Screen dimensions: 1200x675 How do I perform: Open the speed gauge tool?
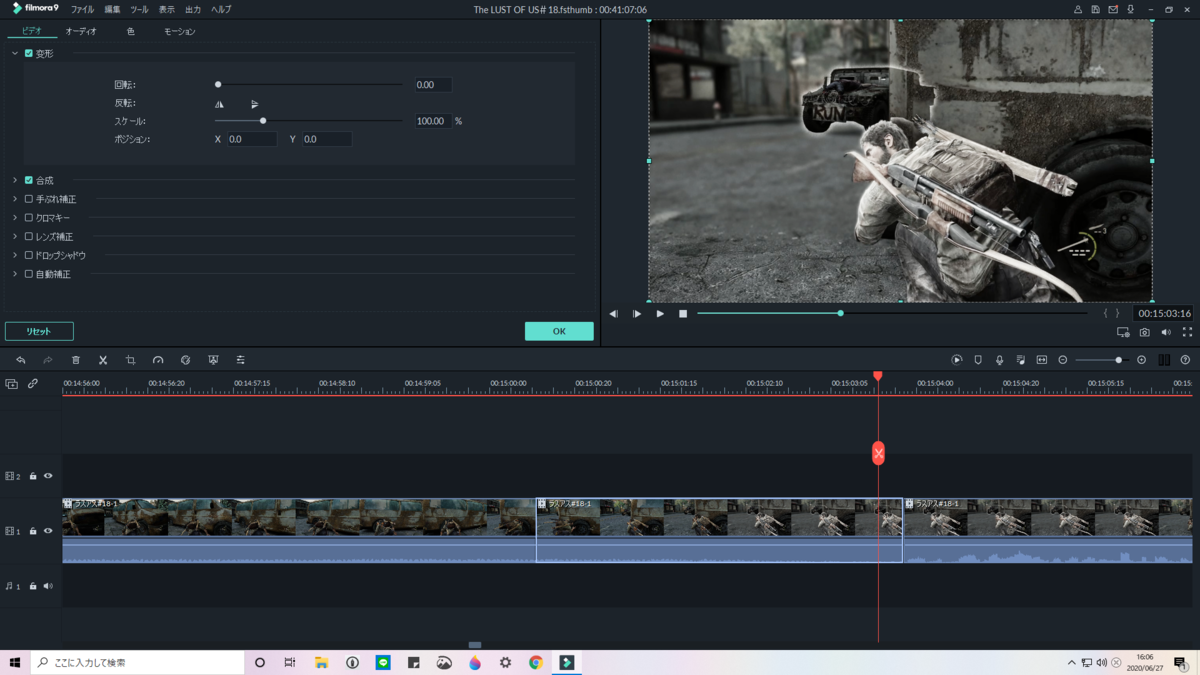click(x=158, y=360)
